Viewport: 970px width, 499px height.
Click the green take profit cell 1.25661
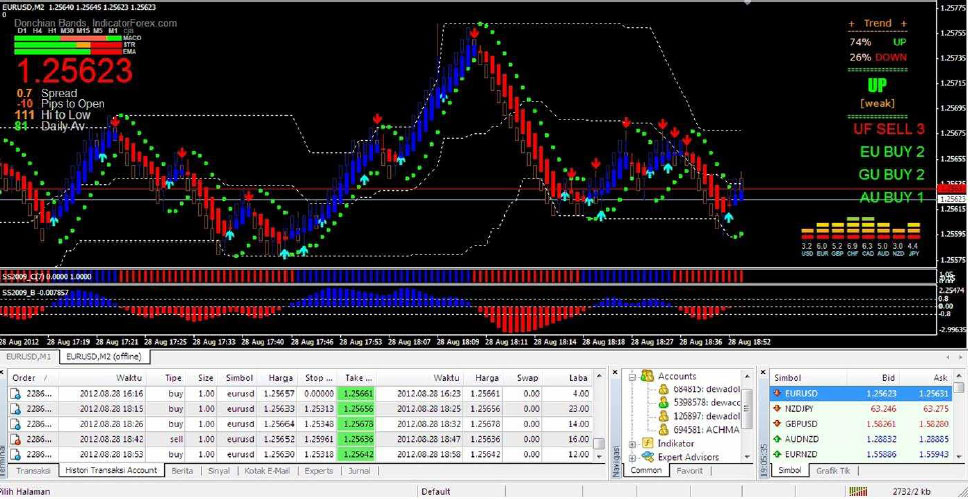pyautogui.click(x=356, y=393)
